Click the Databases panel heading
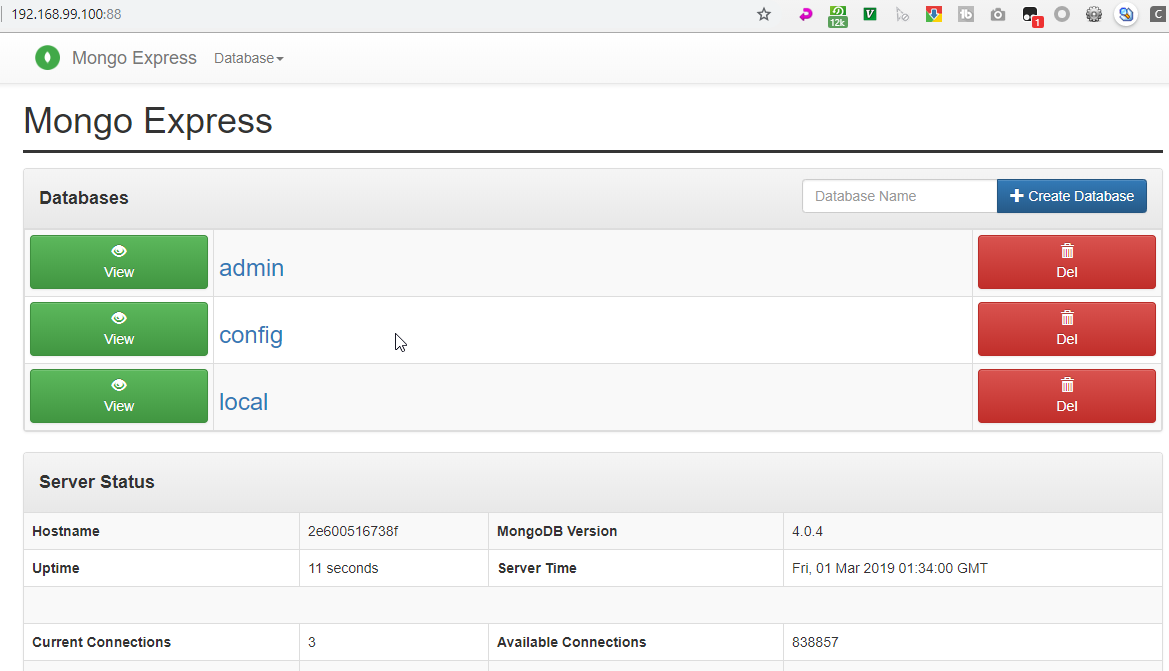 point(84,198)
